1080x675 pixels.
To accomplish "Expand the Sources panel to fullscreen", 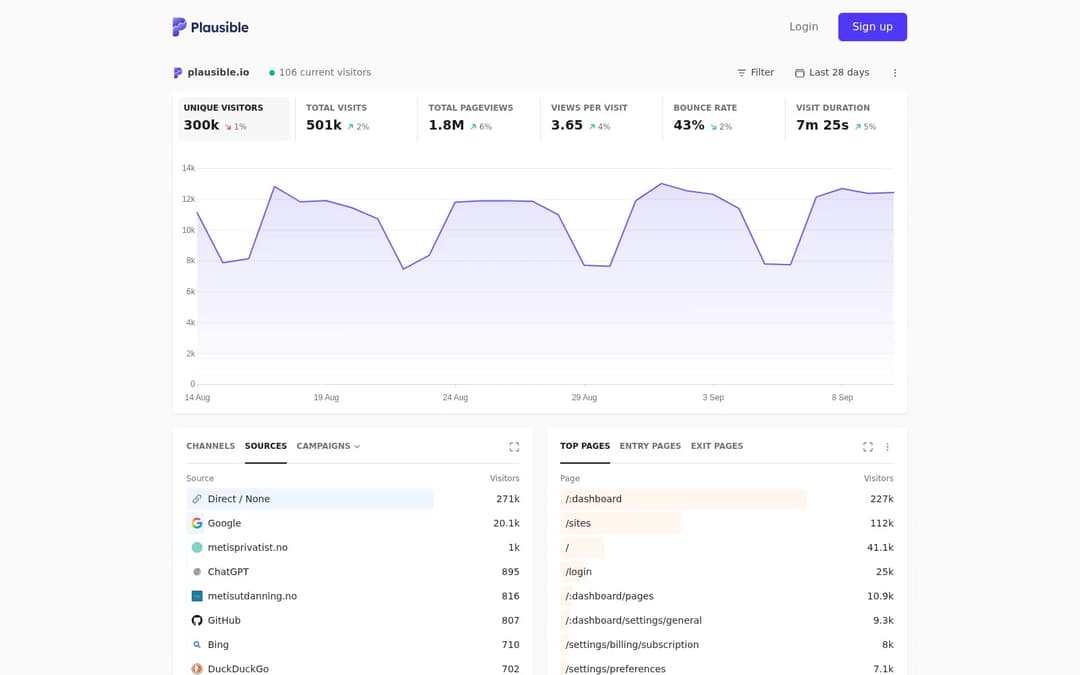I will pos(514,447).
